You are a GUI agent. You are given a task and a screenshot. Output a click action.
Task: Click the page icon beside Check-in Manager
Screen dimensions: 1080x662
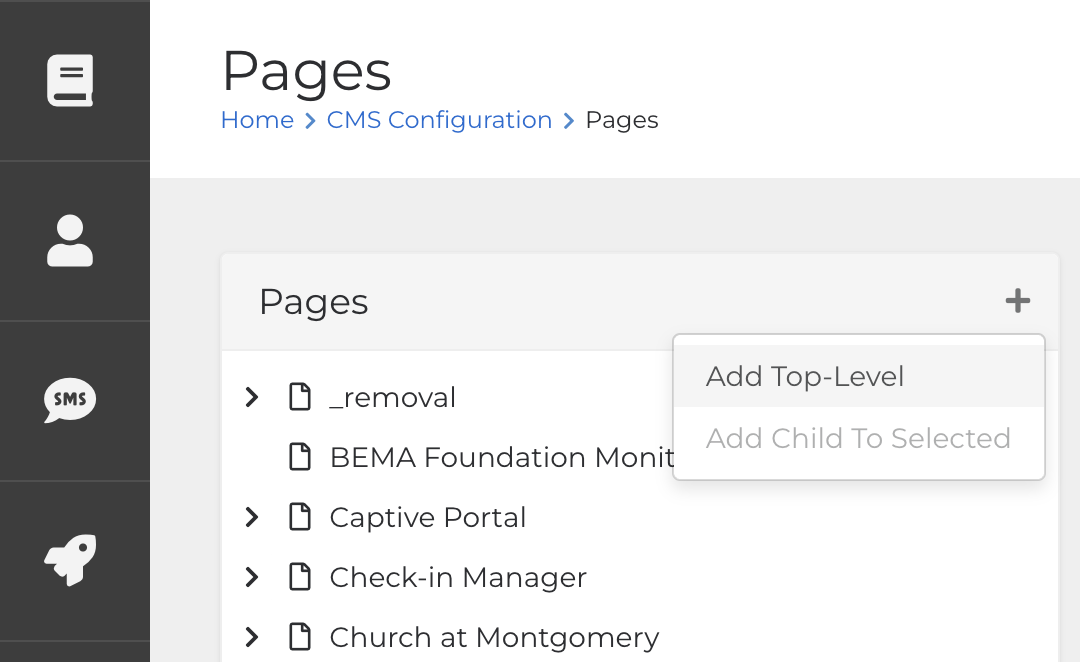pyautogui.click(x=300, y=577)
